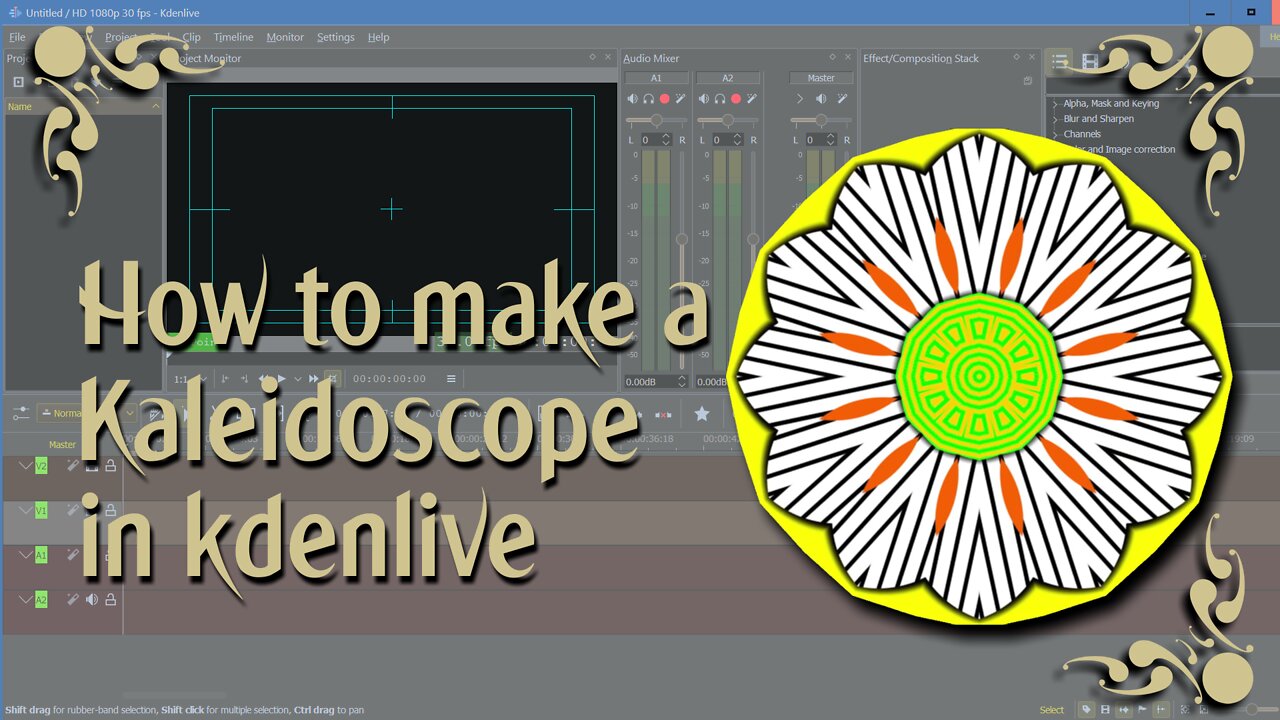Arm recording on the A1 mixer channel
The height and width of the screenshot is (720, 1280).
[x=664, y=98]
